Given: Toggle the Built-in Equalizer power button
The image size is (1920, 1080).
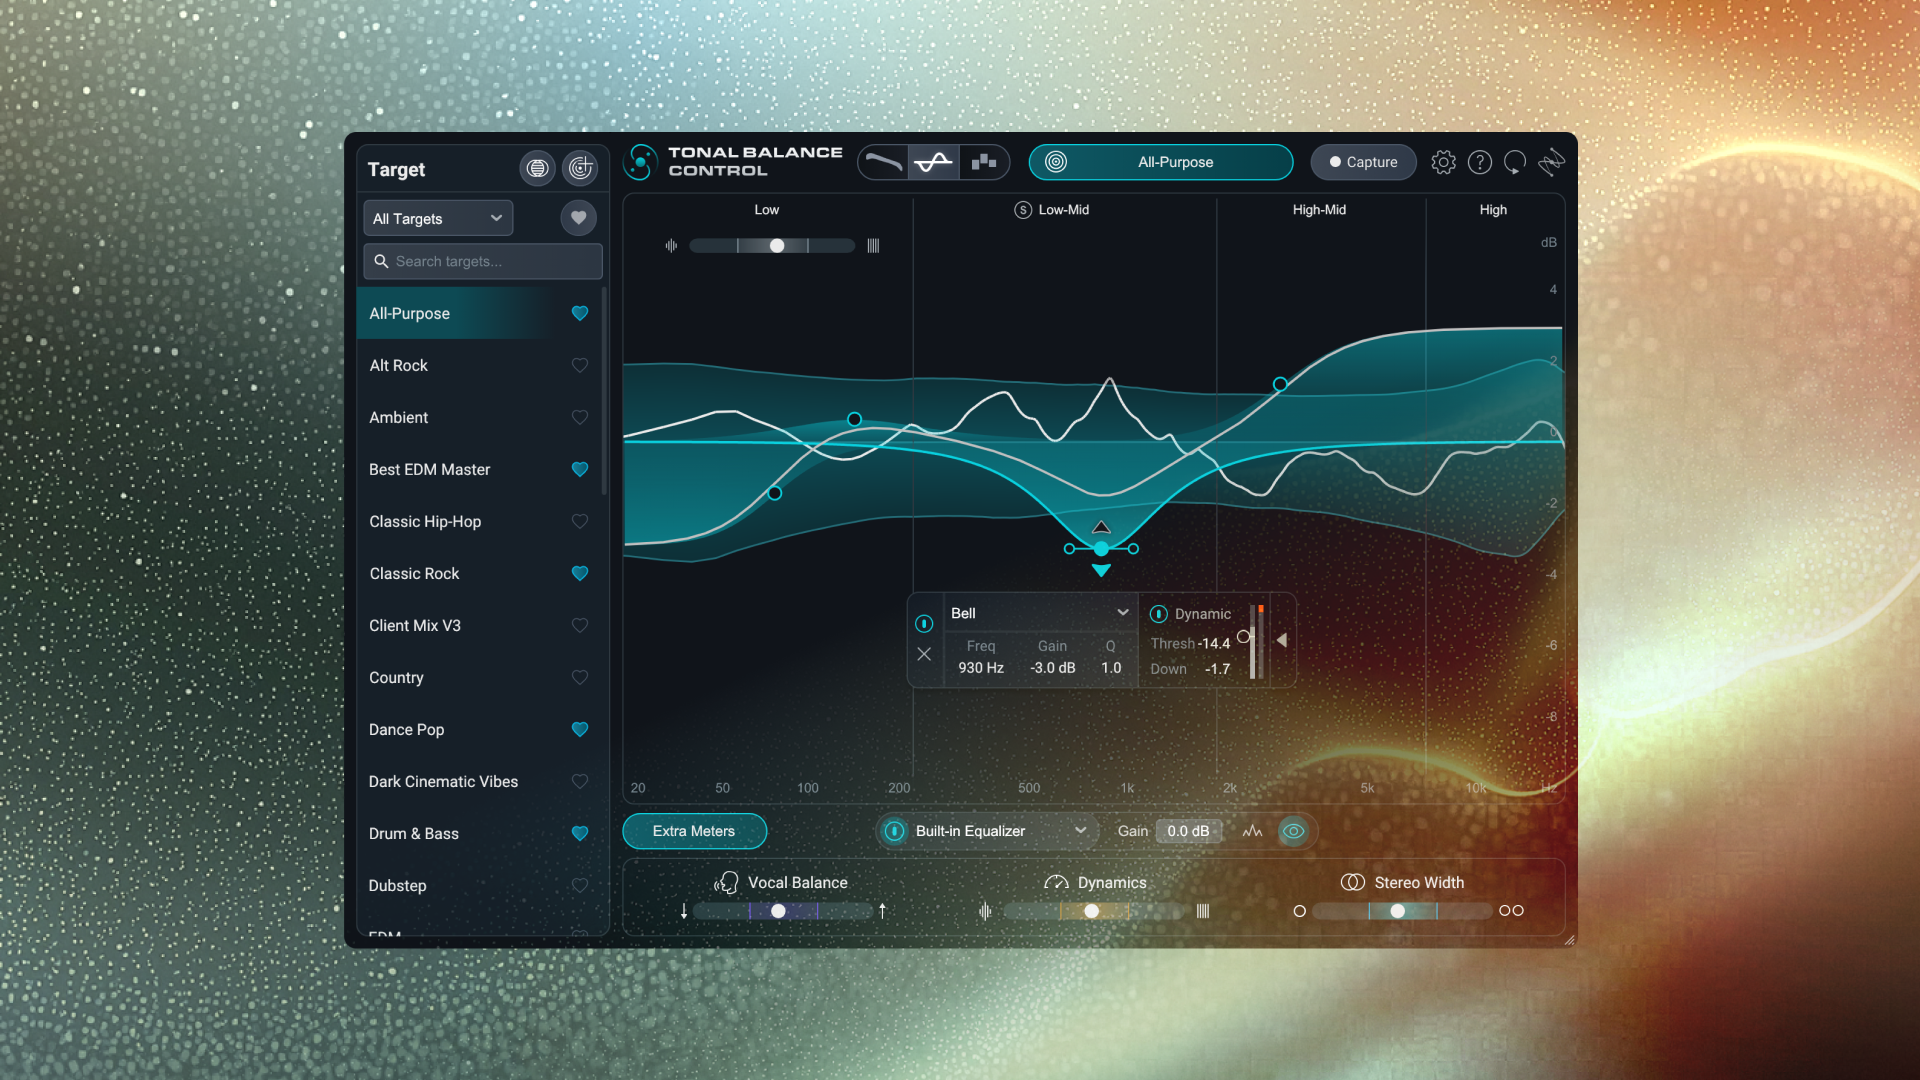Looking at the screenshot, I should (x=895, y=831).
